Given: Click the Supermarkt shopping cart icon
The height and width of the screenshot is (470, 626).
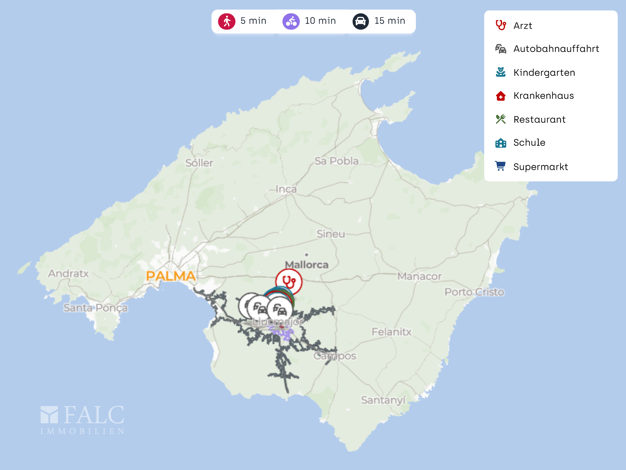Looking at the screenshot, I should [x=501, y=166].
